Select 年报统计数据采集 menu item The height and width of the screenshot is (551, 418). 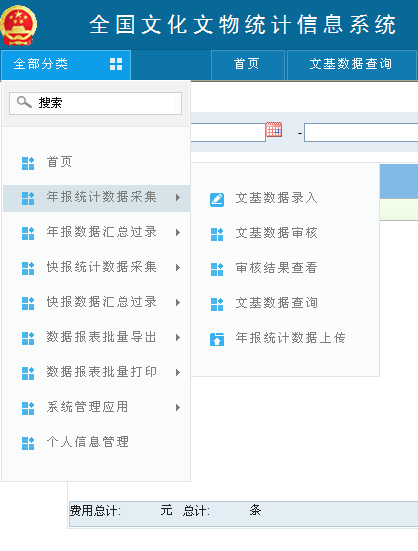96,199
